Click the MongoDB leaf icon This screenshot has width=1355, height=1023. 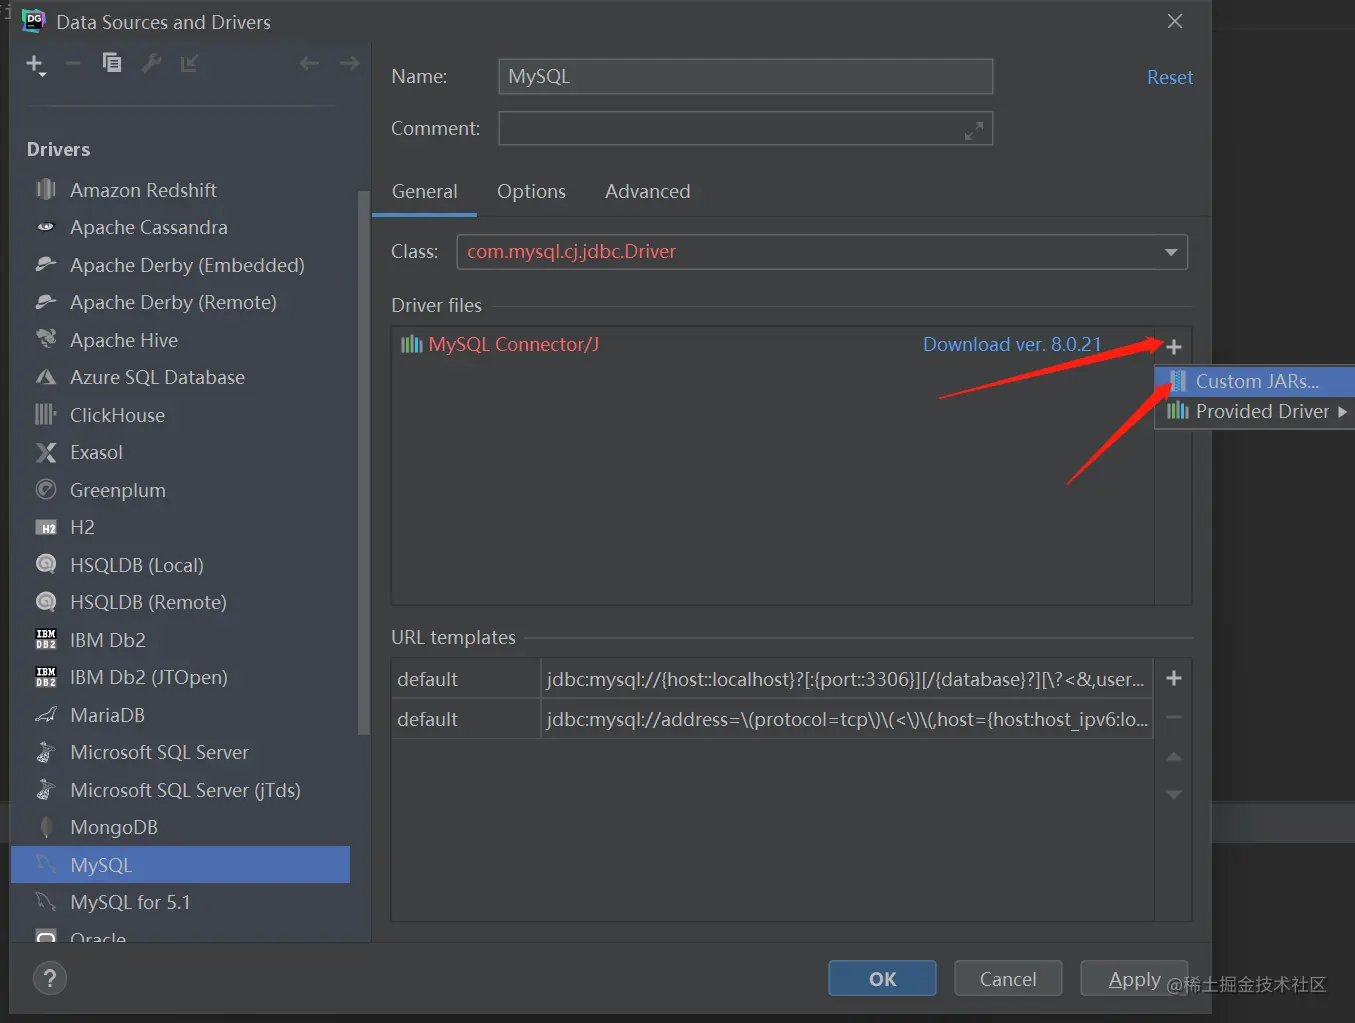coord(46,827)
